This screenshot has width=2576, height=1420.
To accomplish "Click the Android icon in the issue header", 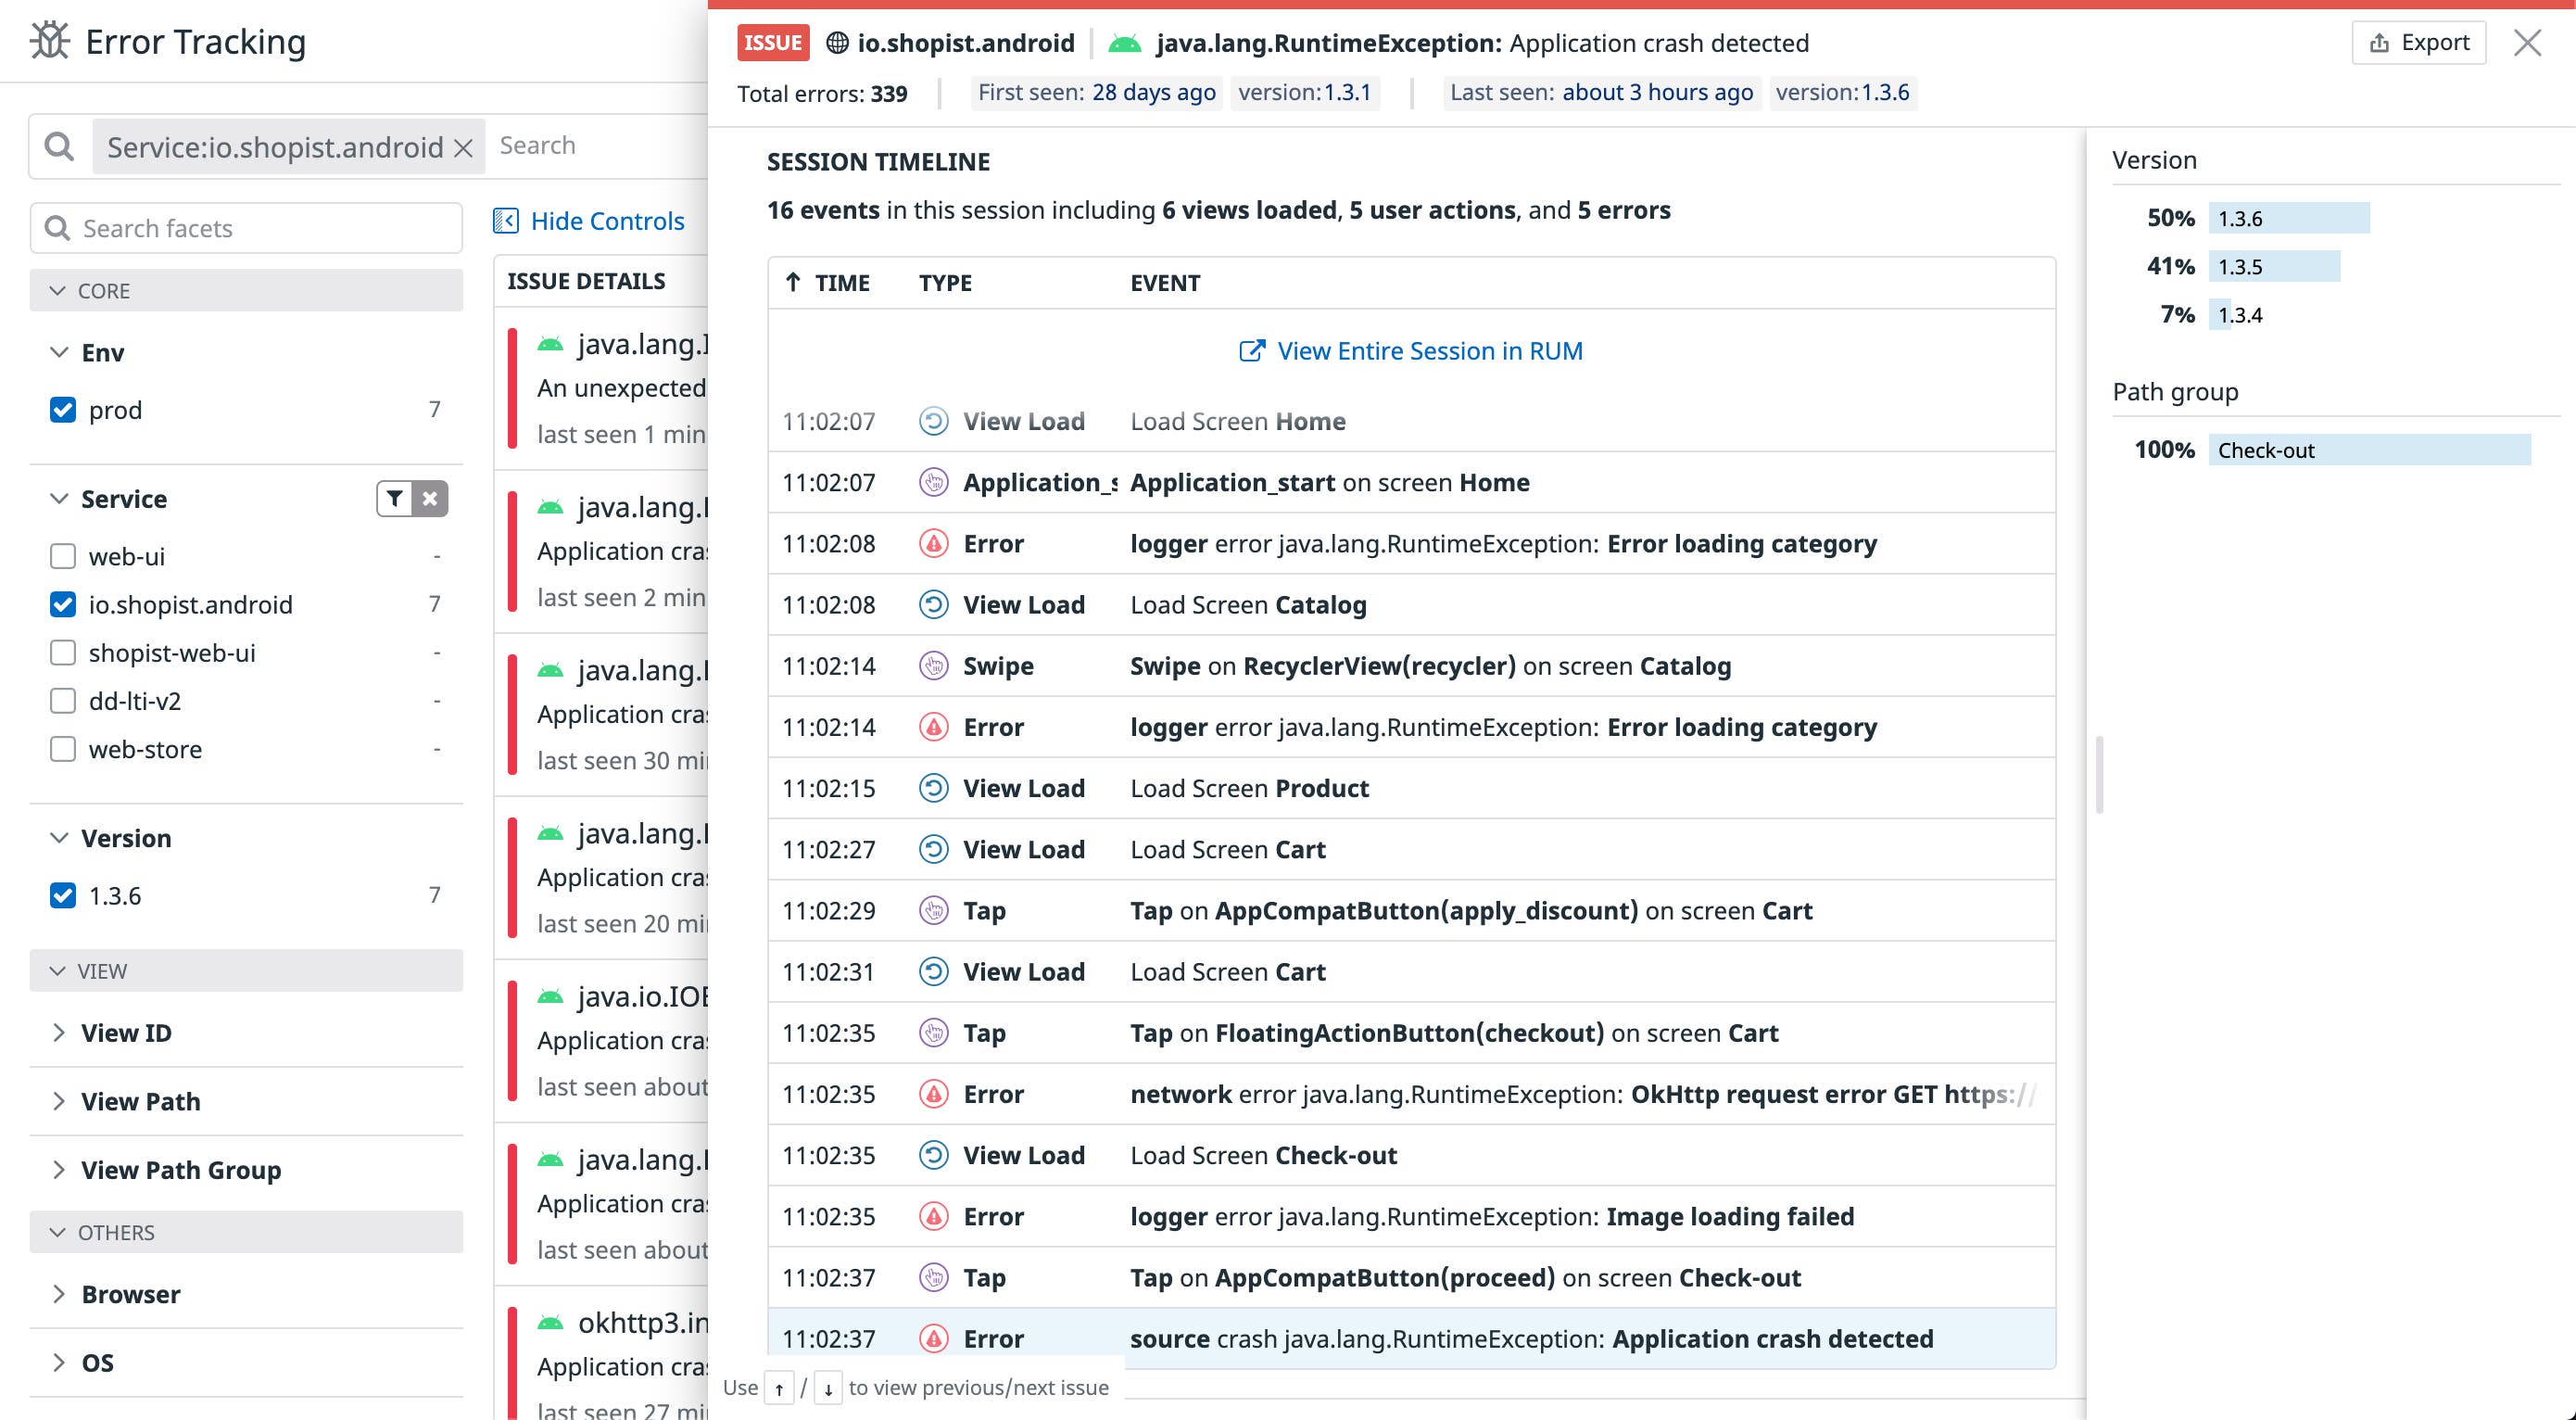I will coord(1124,43).
